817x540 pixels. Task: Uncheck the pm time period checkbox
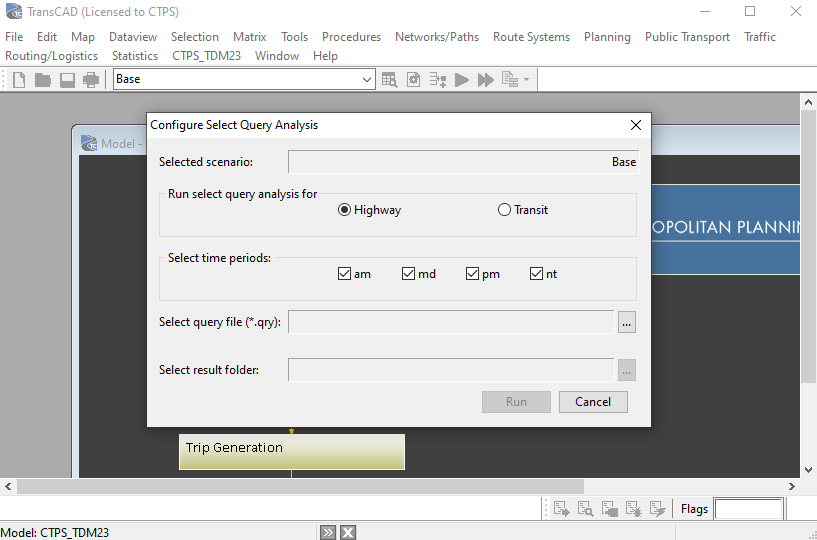click(472, 274)
